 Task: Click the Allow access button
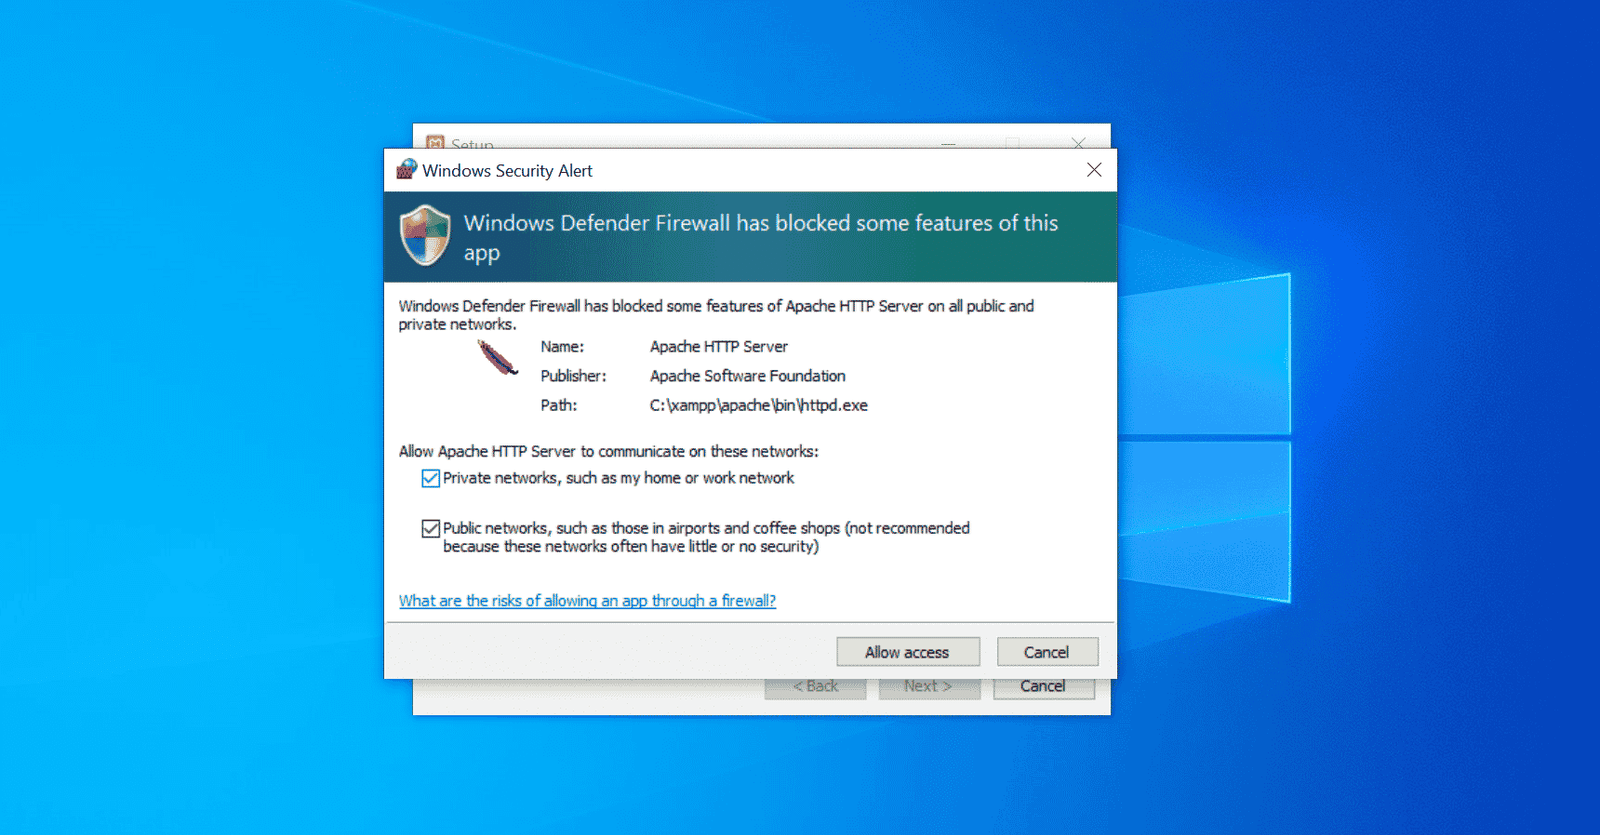pos(908,652)
